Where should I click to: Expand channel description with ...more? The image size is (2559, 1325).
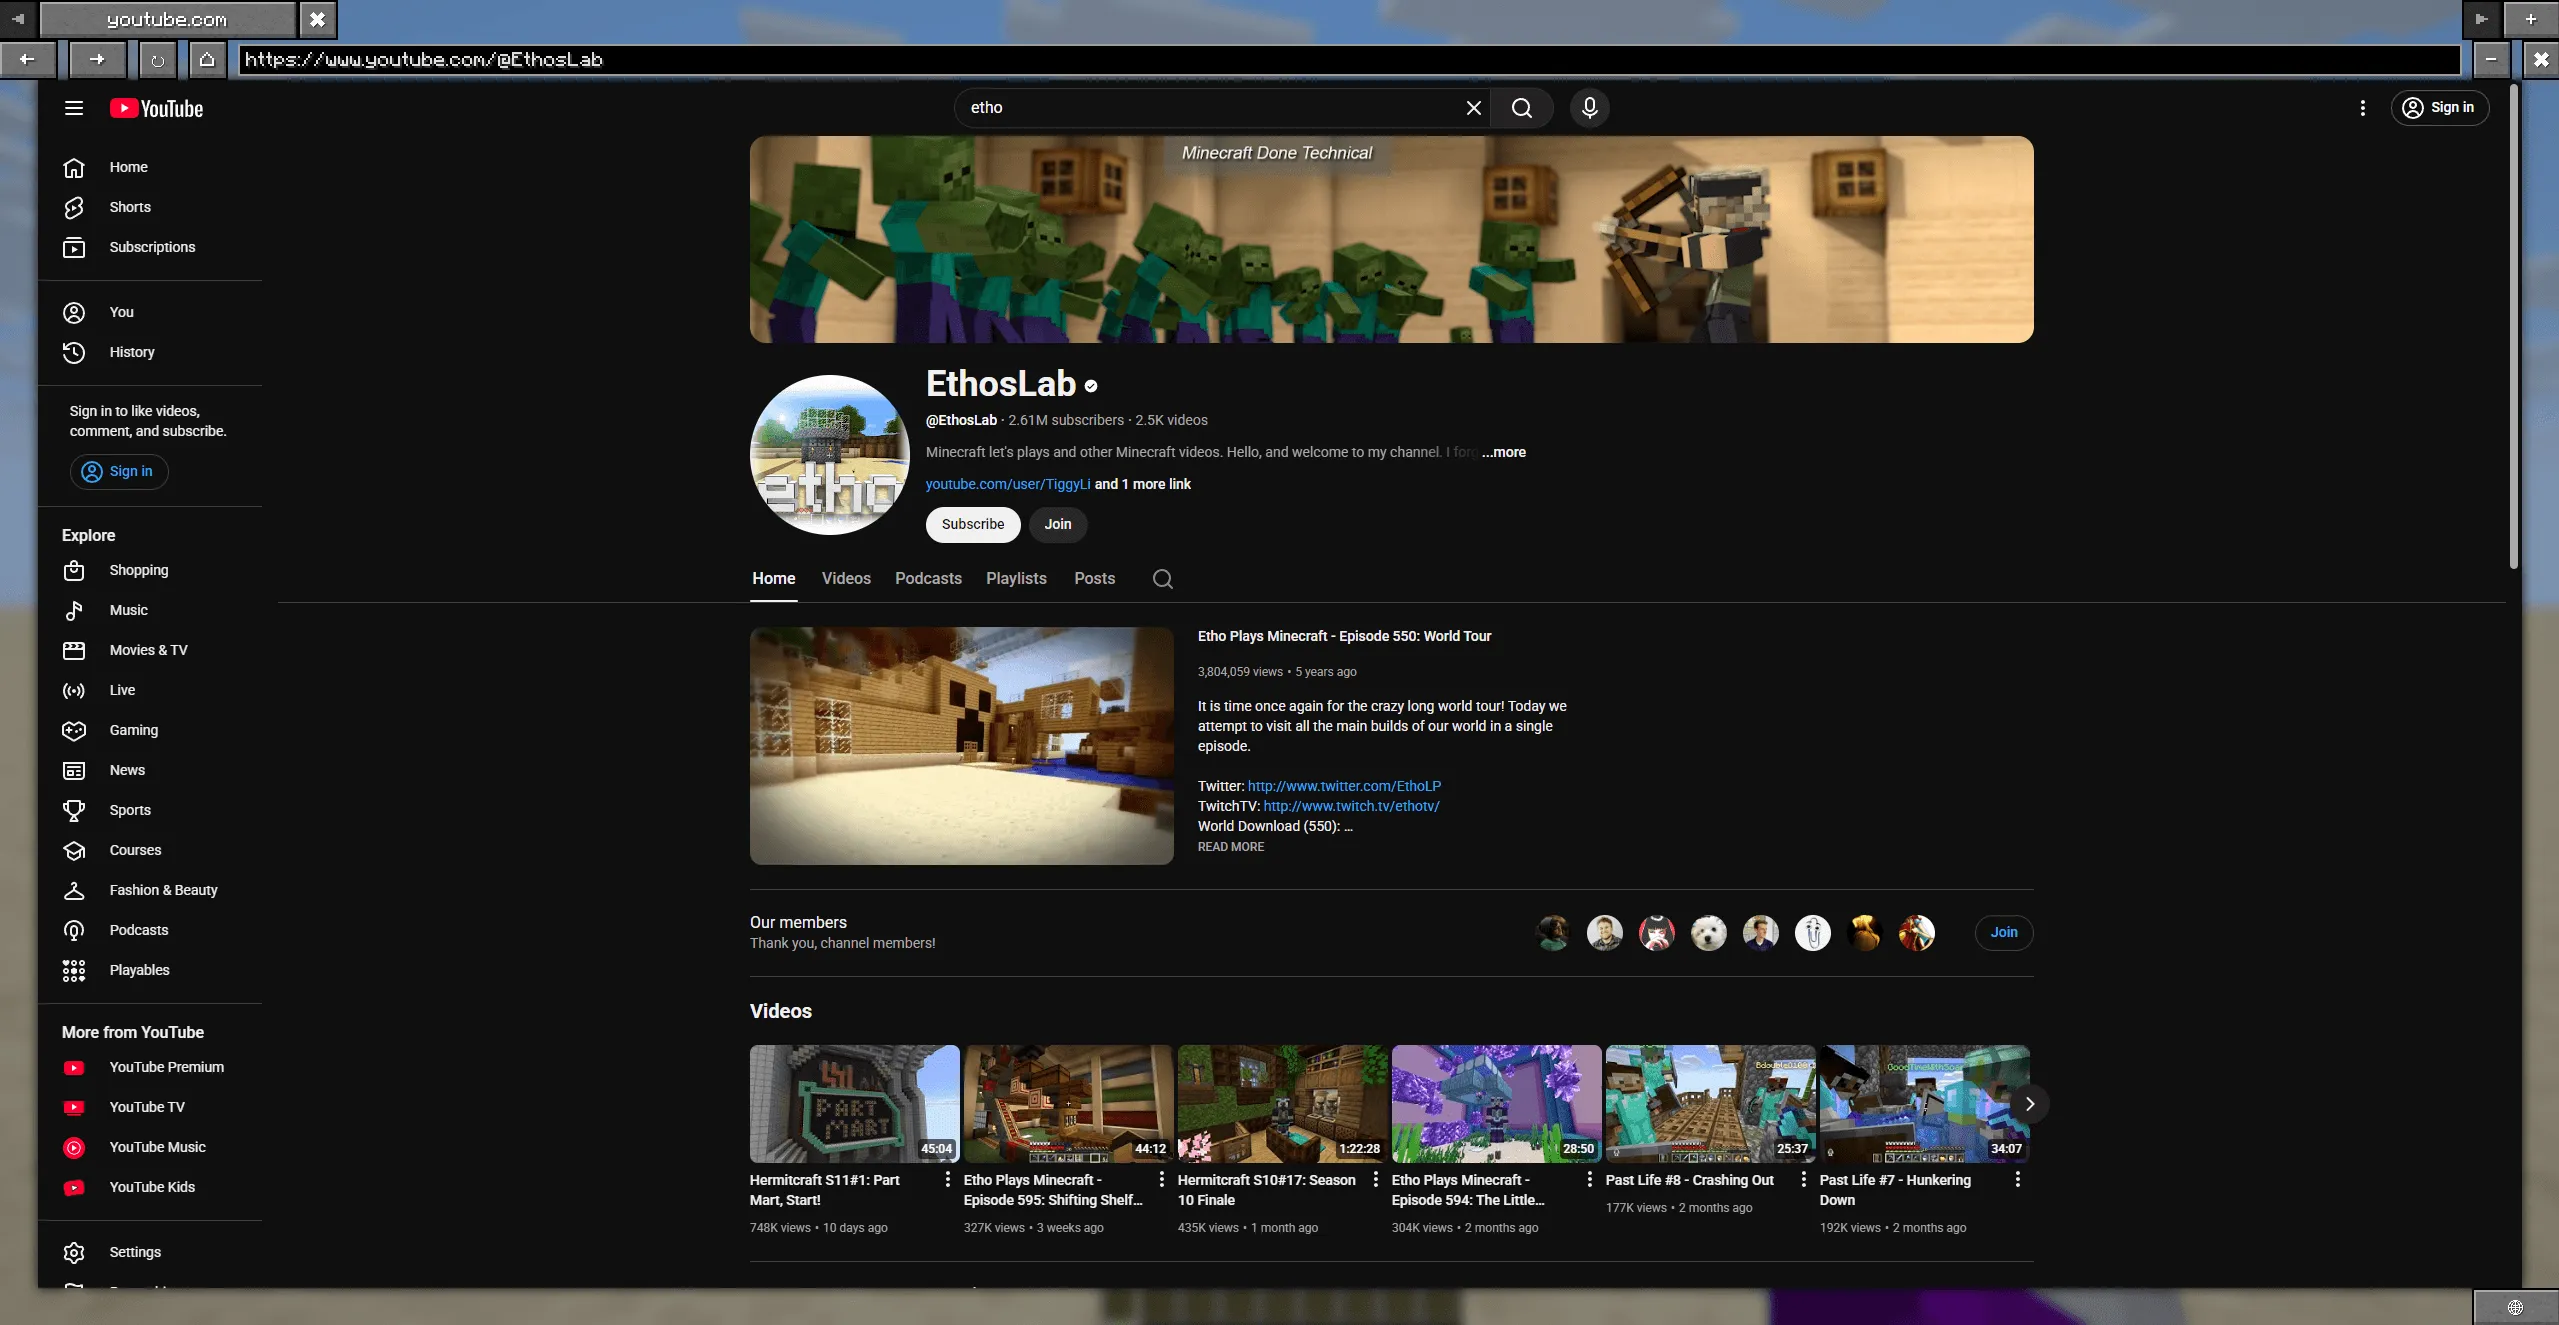[x=1503, y=452]
